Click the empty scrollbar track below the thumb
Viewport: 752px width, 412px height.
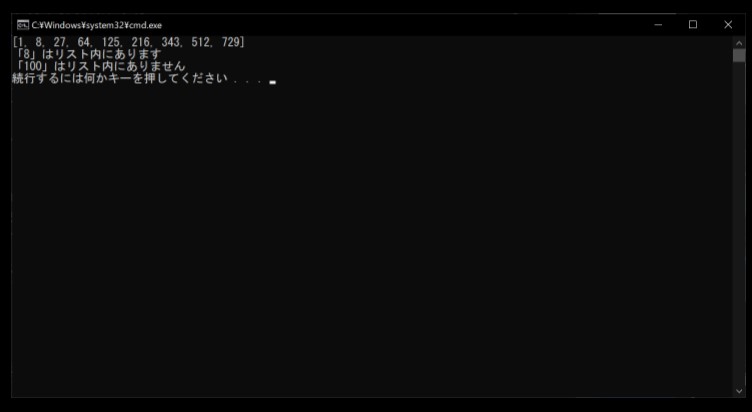tap(739, 223)
